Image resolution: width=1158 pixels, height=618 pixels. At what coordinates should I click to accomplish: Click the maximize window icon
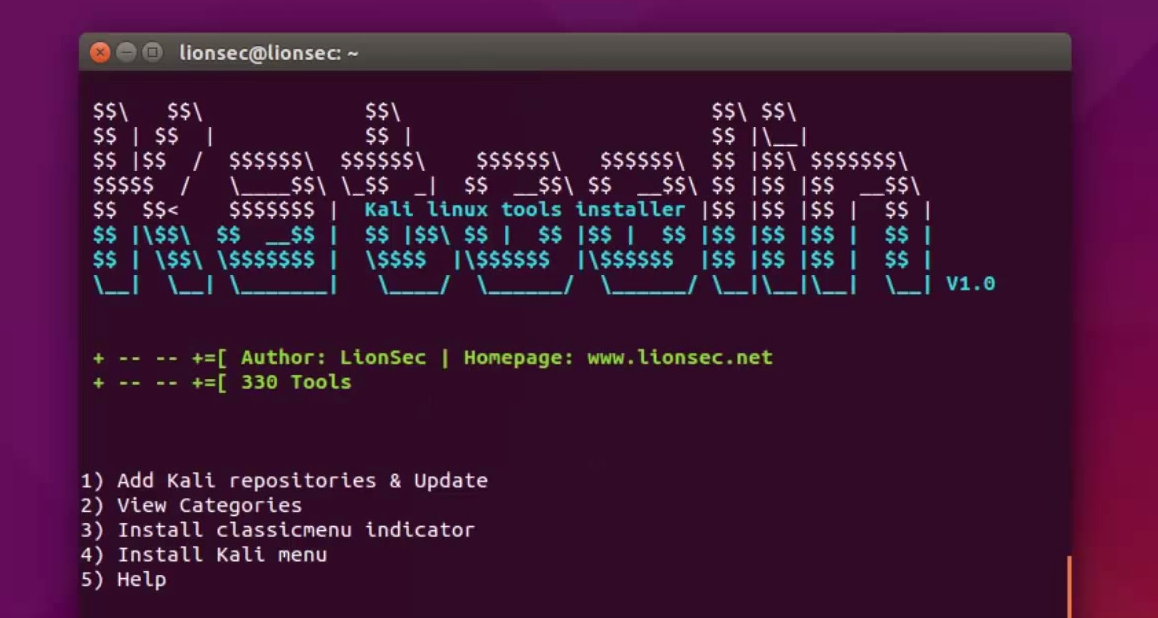click(152, 53)
